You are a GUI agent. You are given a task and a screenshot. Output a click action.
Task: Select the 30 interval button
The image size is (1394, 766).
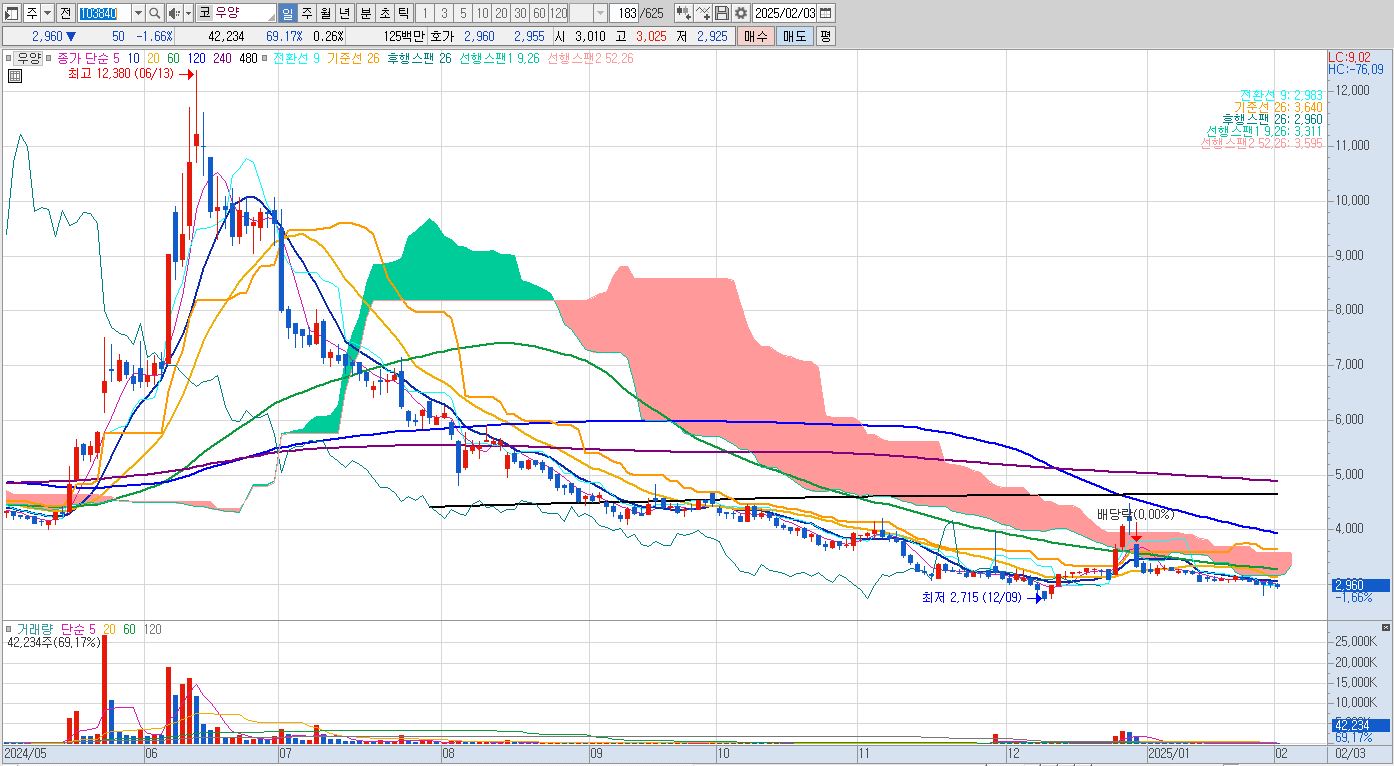click(x=520, y=13)
